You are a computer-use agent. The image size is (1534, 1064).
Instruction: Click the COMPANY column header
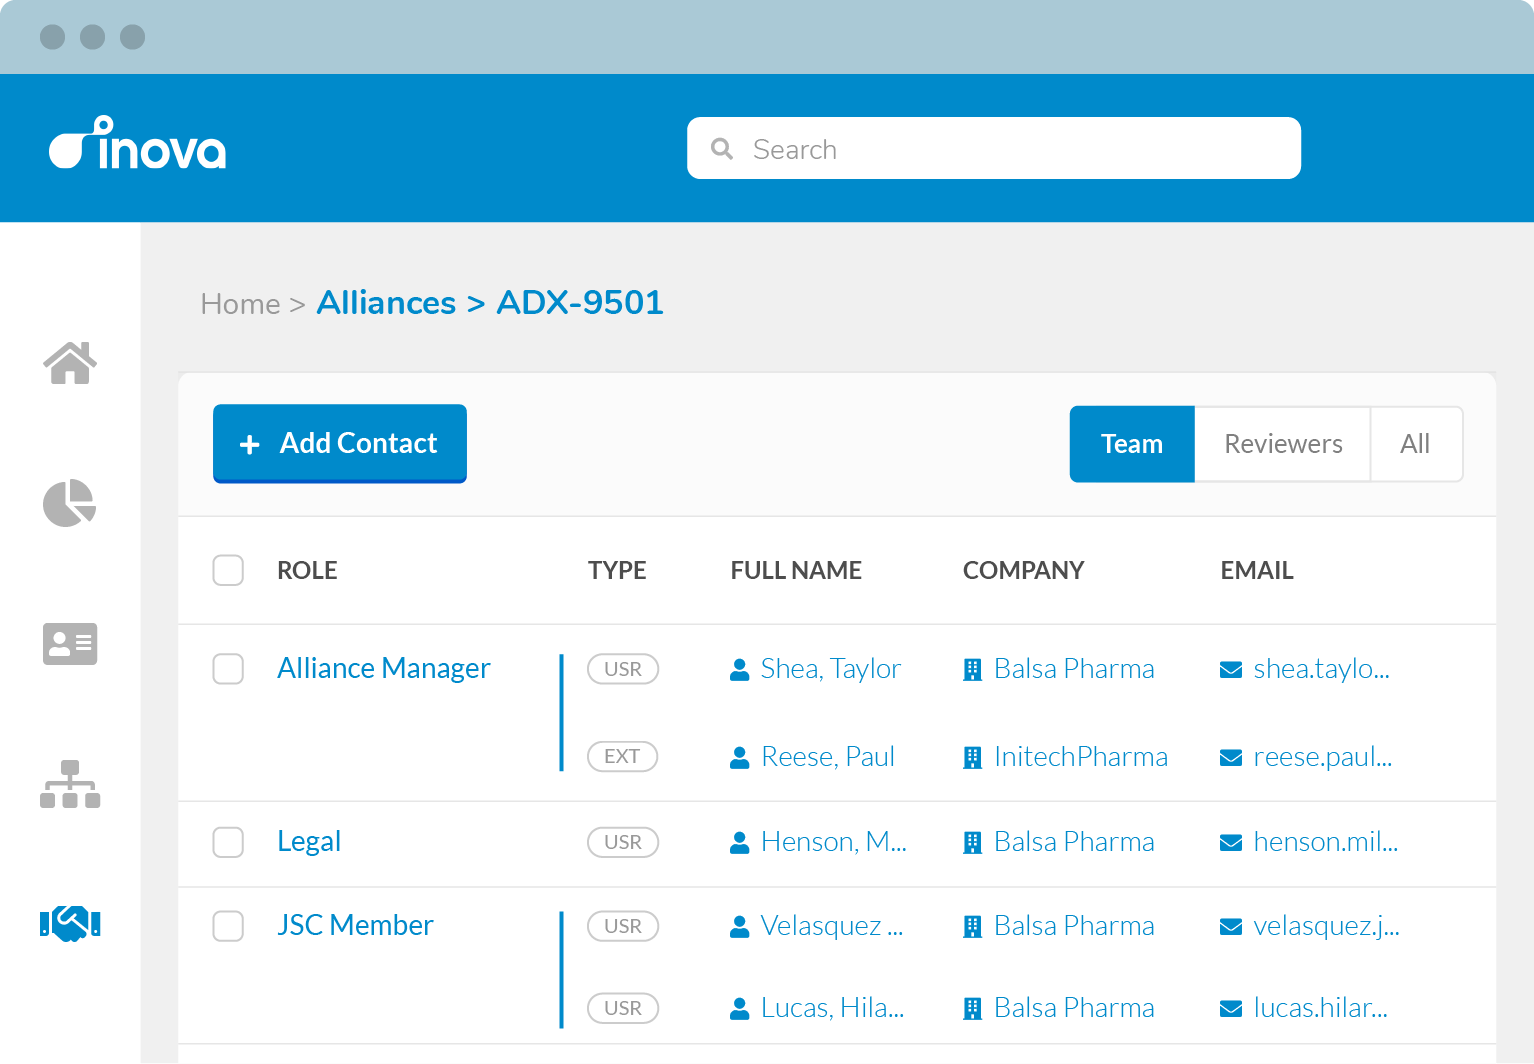[1023, 570]
